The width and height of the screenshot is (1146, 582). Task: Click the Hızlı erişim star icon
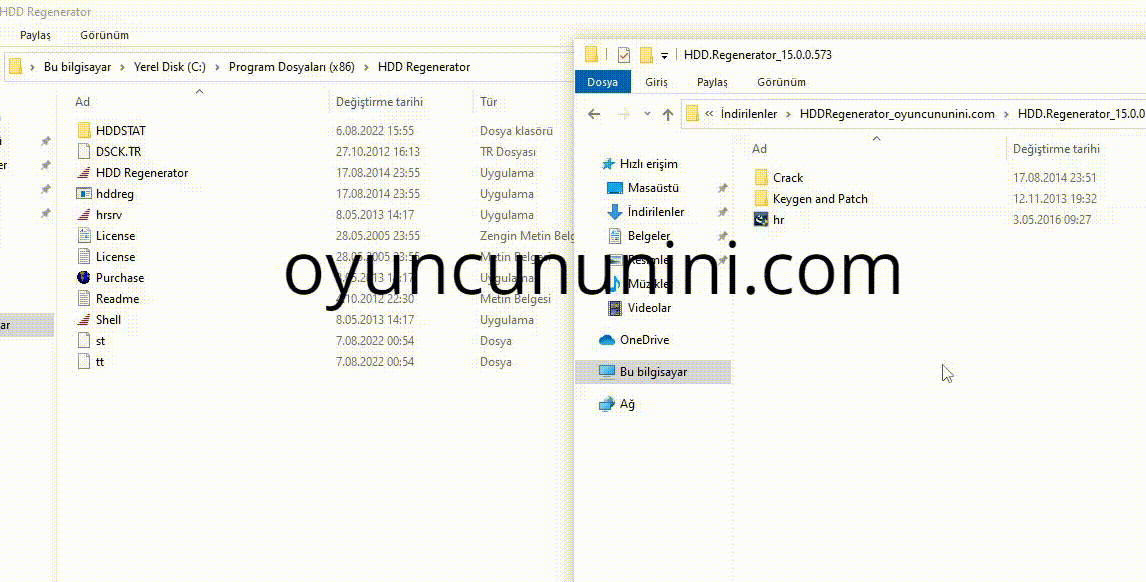tap(607, 165)
